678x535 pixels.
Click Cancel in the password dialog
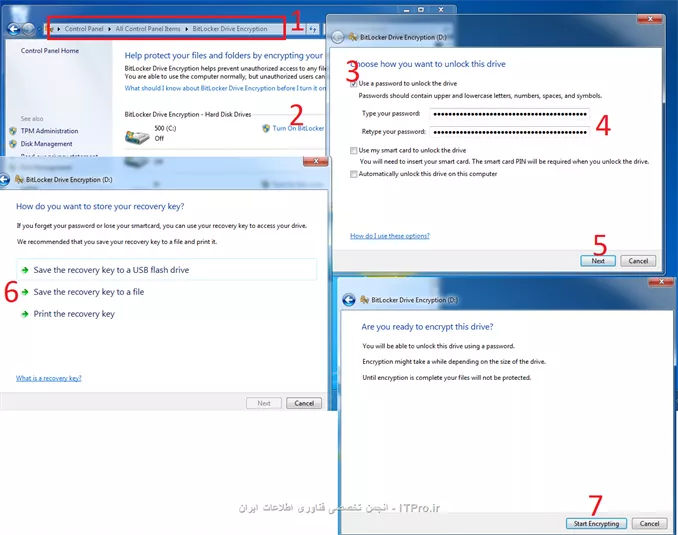point(638,261)
